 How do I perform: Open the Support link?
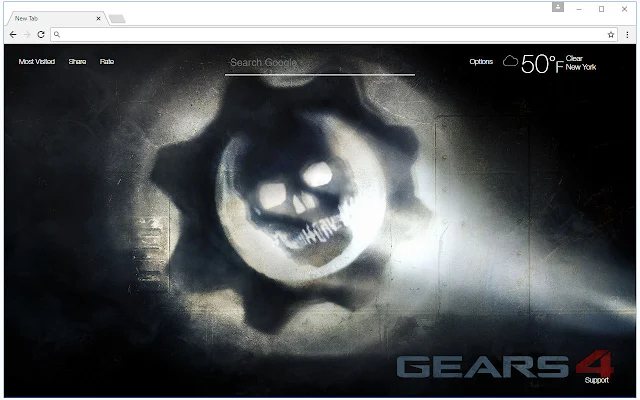(596, 380)
